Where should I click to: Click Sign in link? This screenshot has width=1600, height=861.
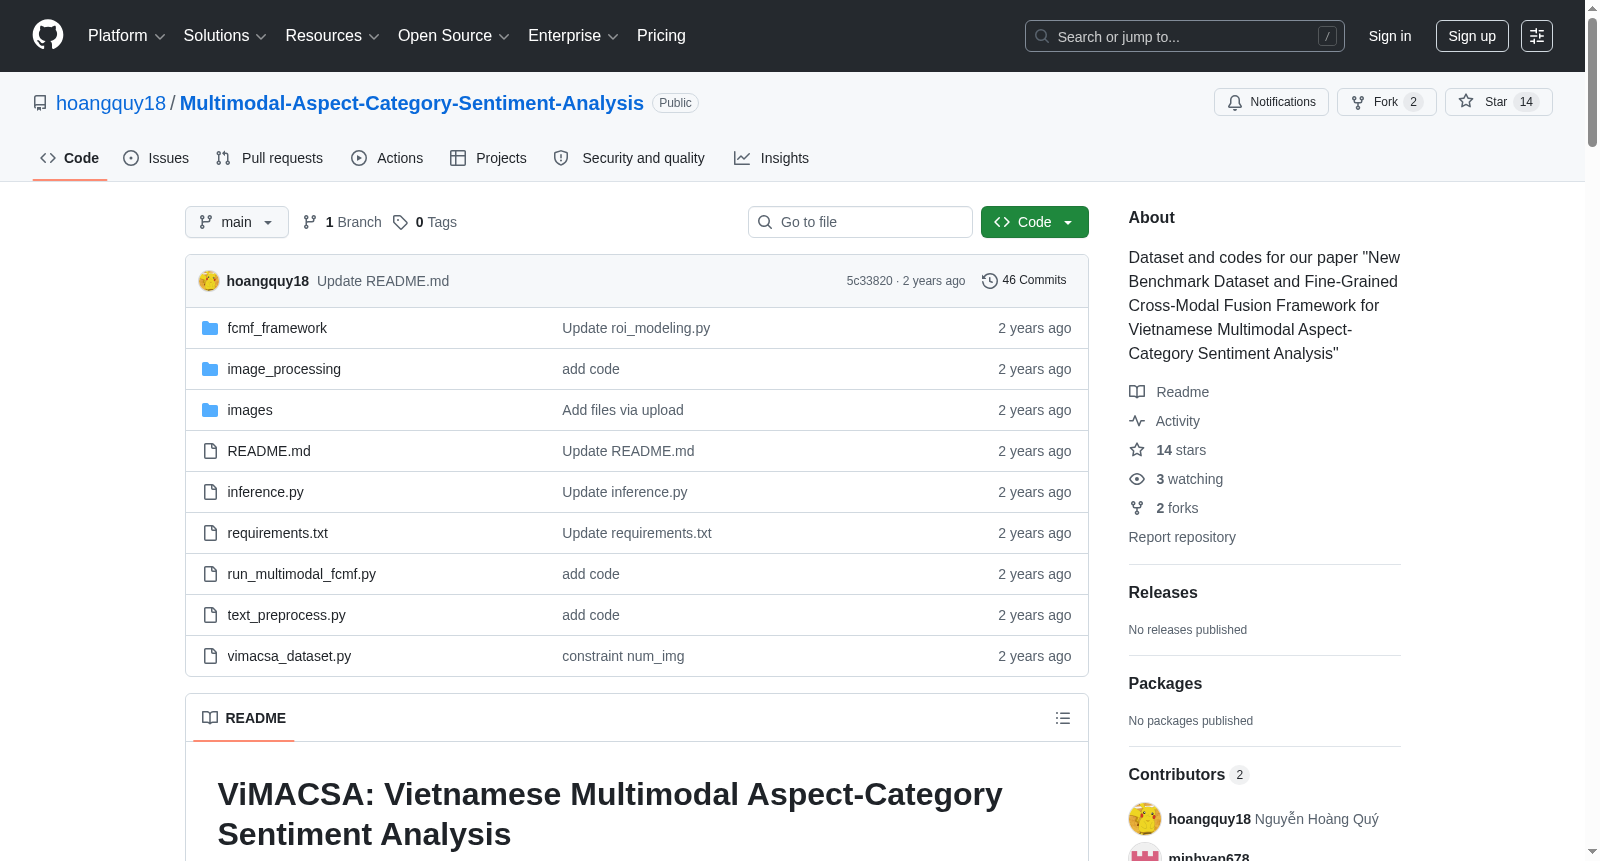click(x=1390, y=36)
